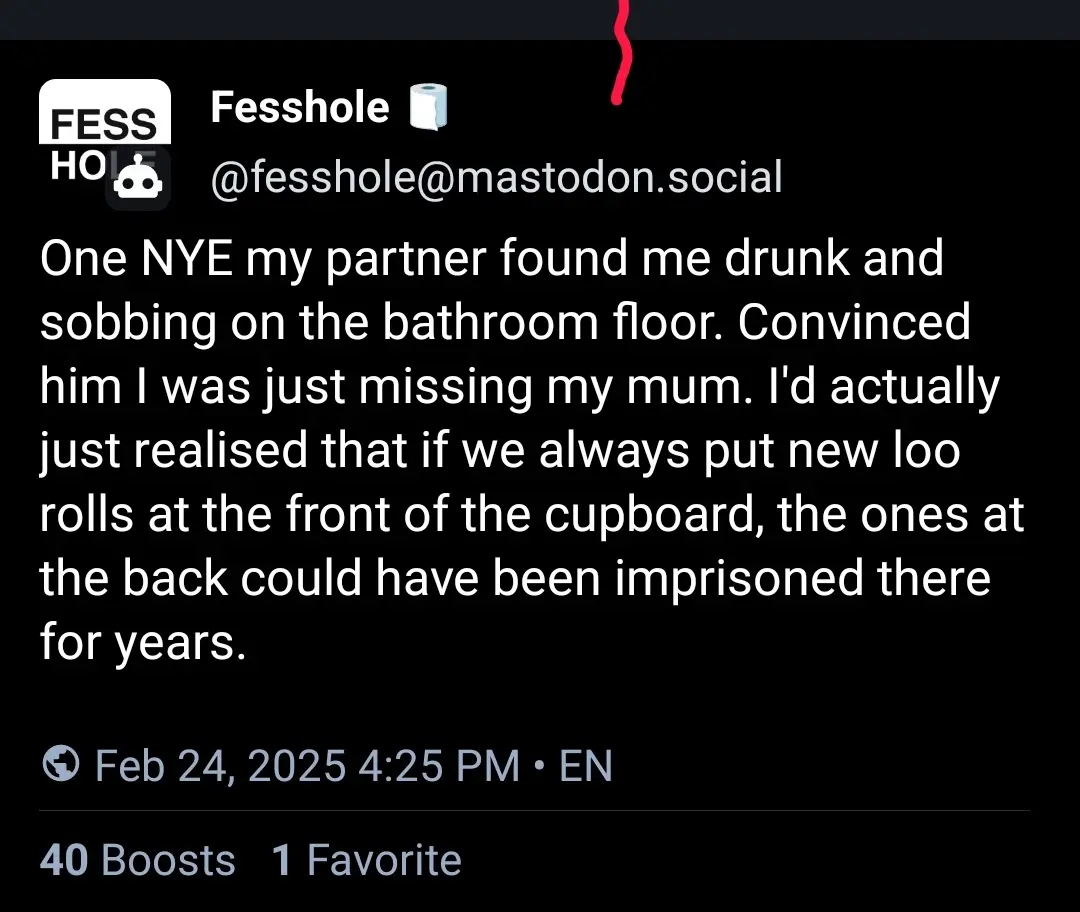
Task: Open the Fesshole display name
Action: pos(300,107)
